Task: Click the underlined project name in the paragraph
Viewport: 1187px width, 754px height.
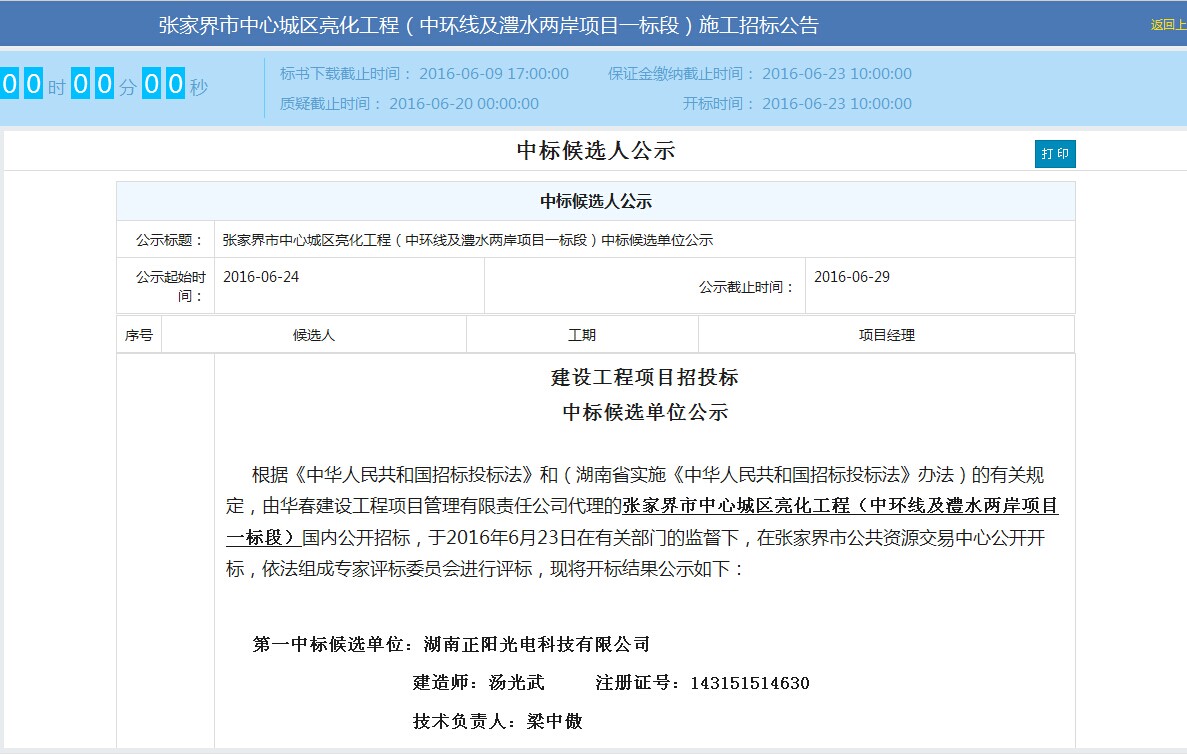Action: tap(840, 506)
